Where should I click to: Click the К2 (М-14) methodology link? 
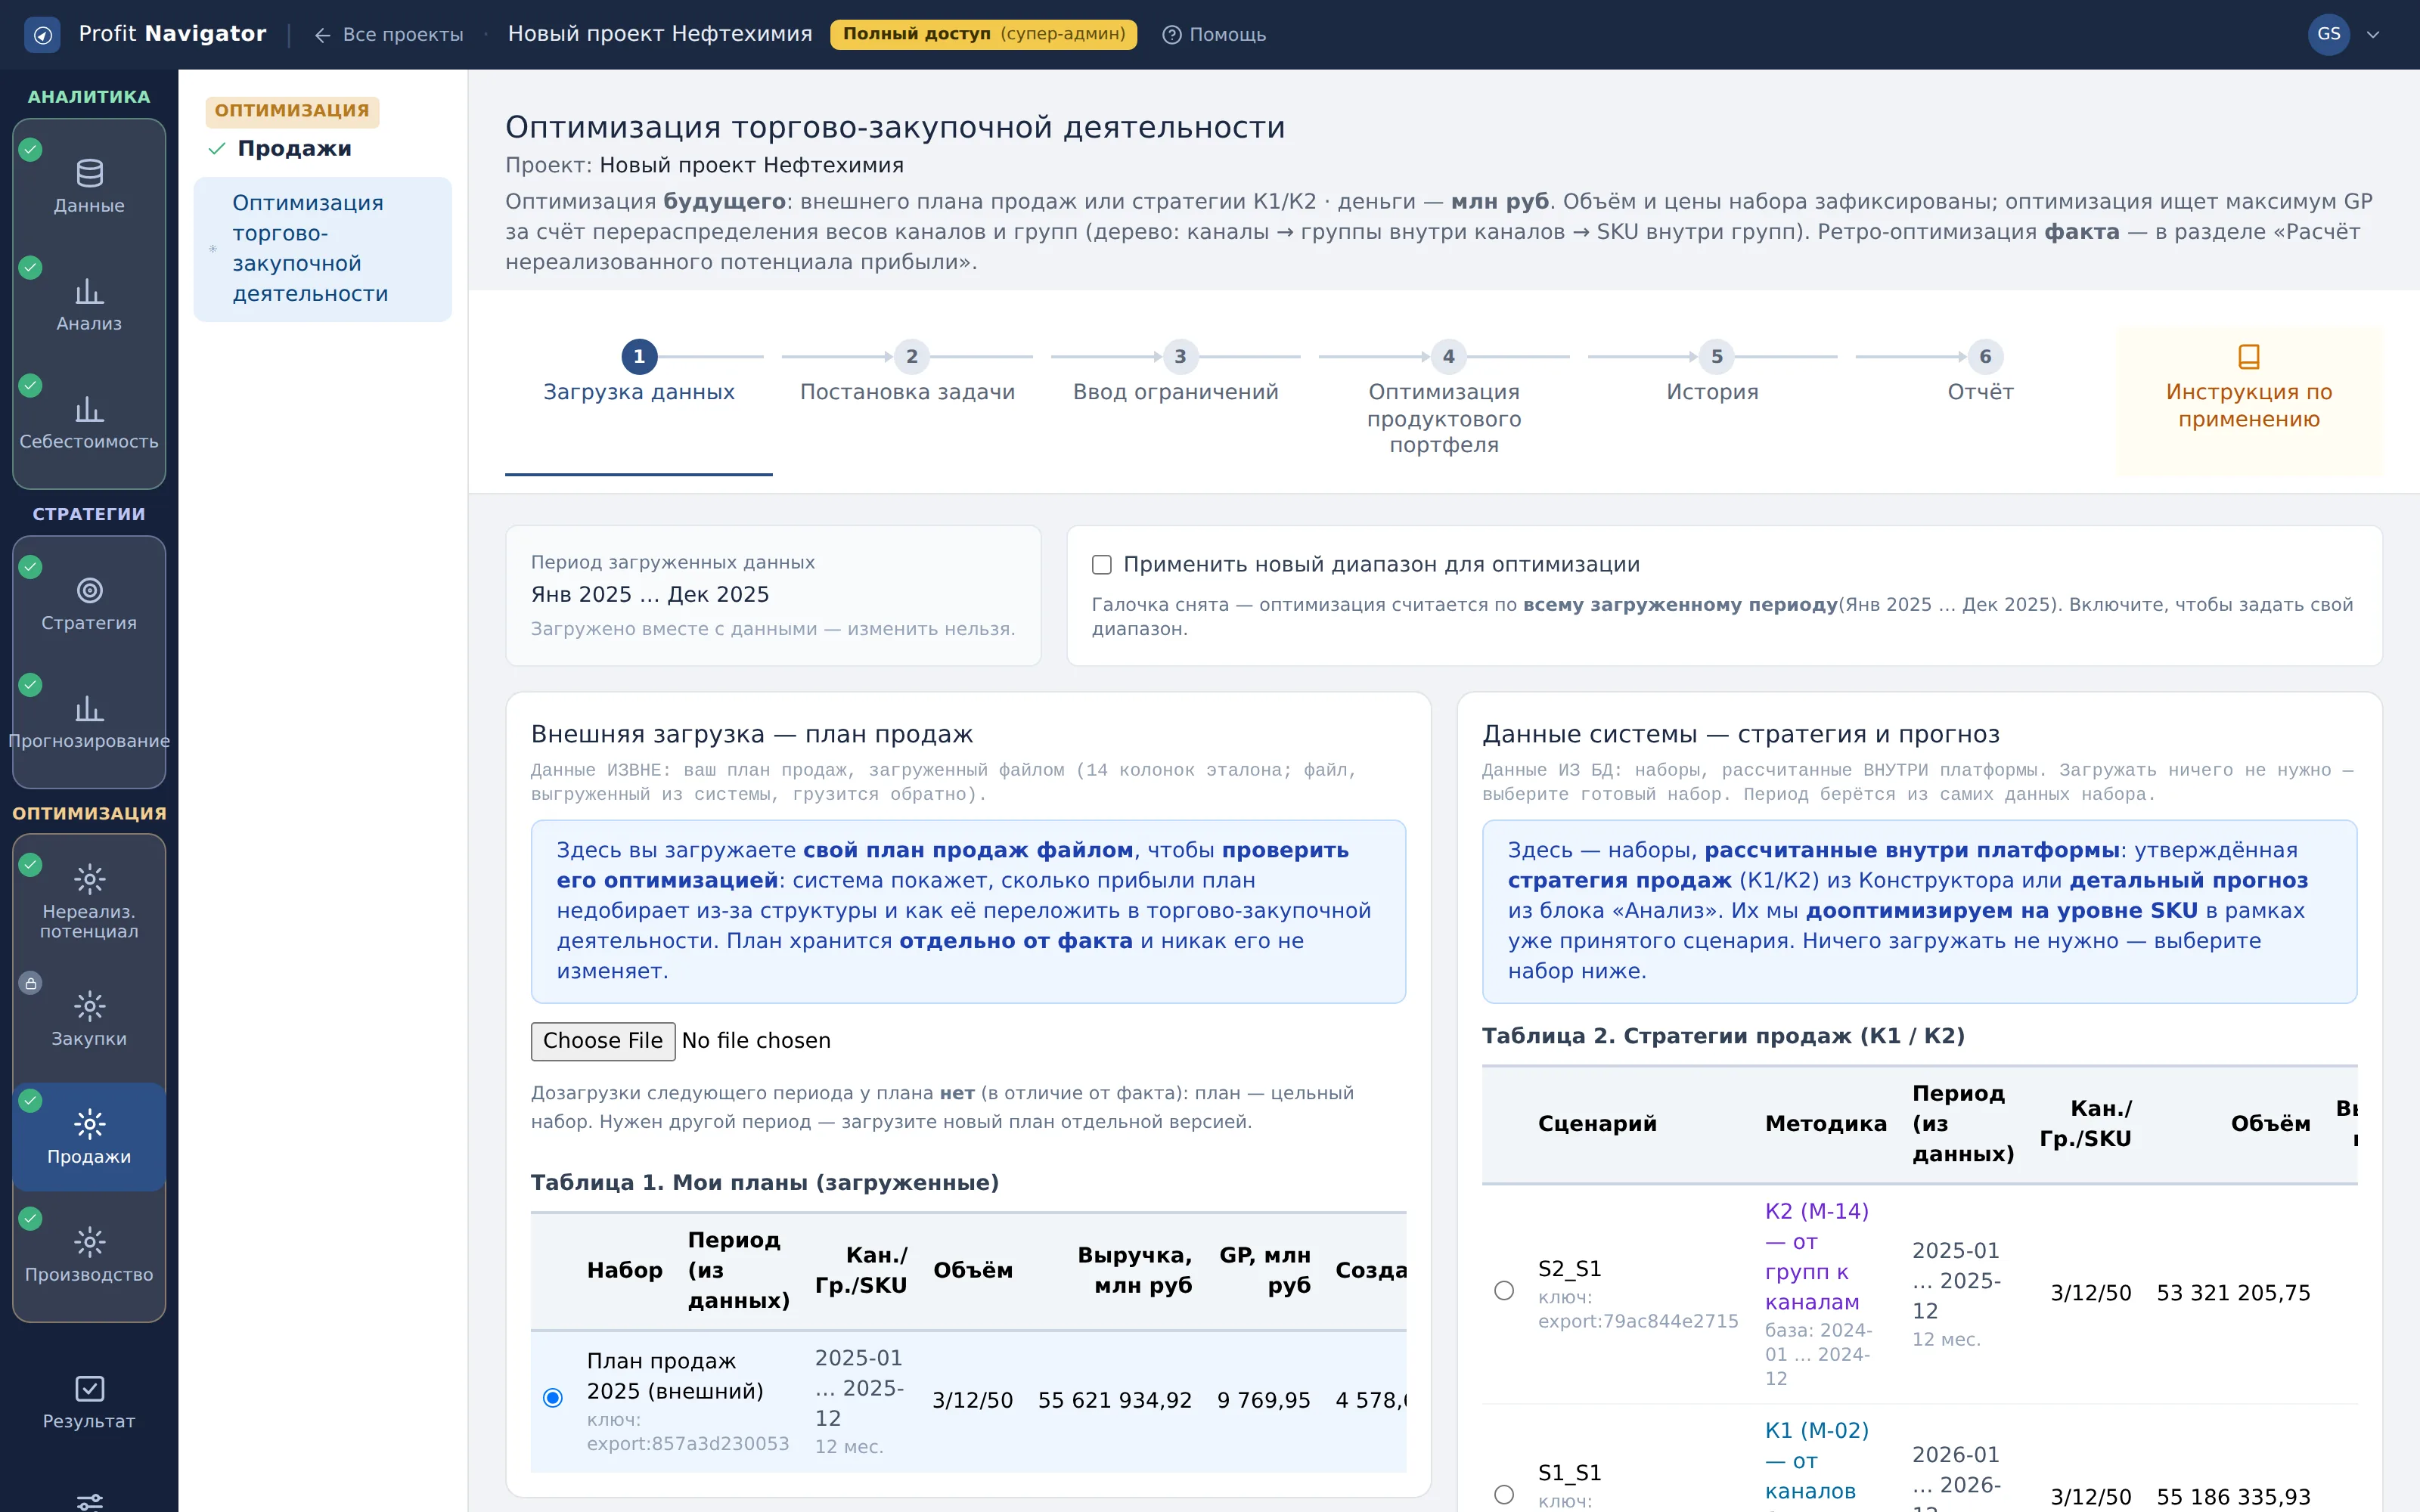[1816, 1257]
